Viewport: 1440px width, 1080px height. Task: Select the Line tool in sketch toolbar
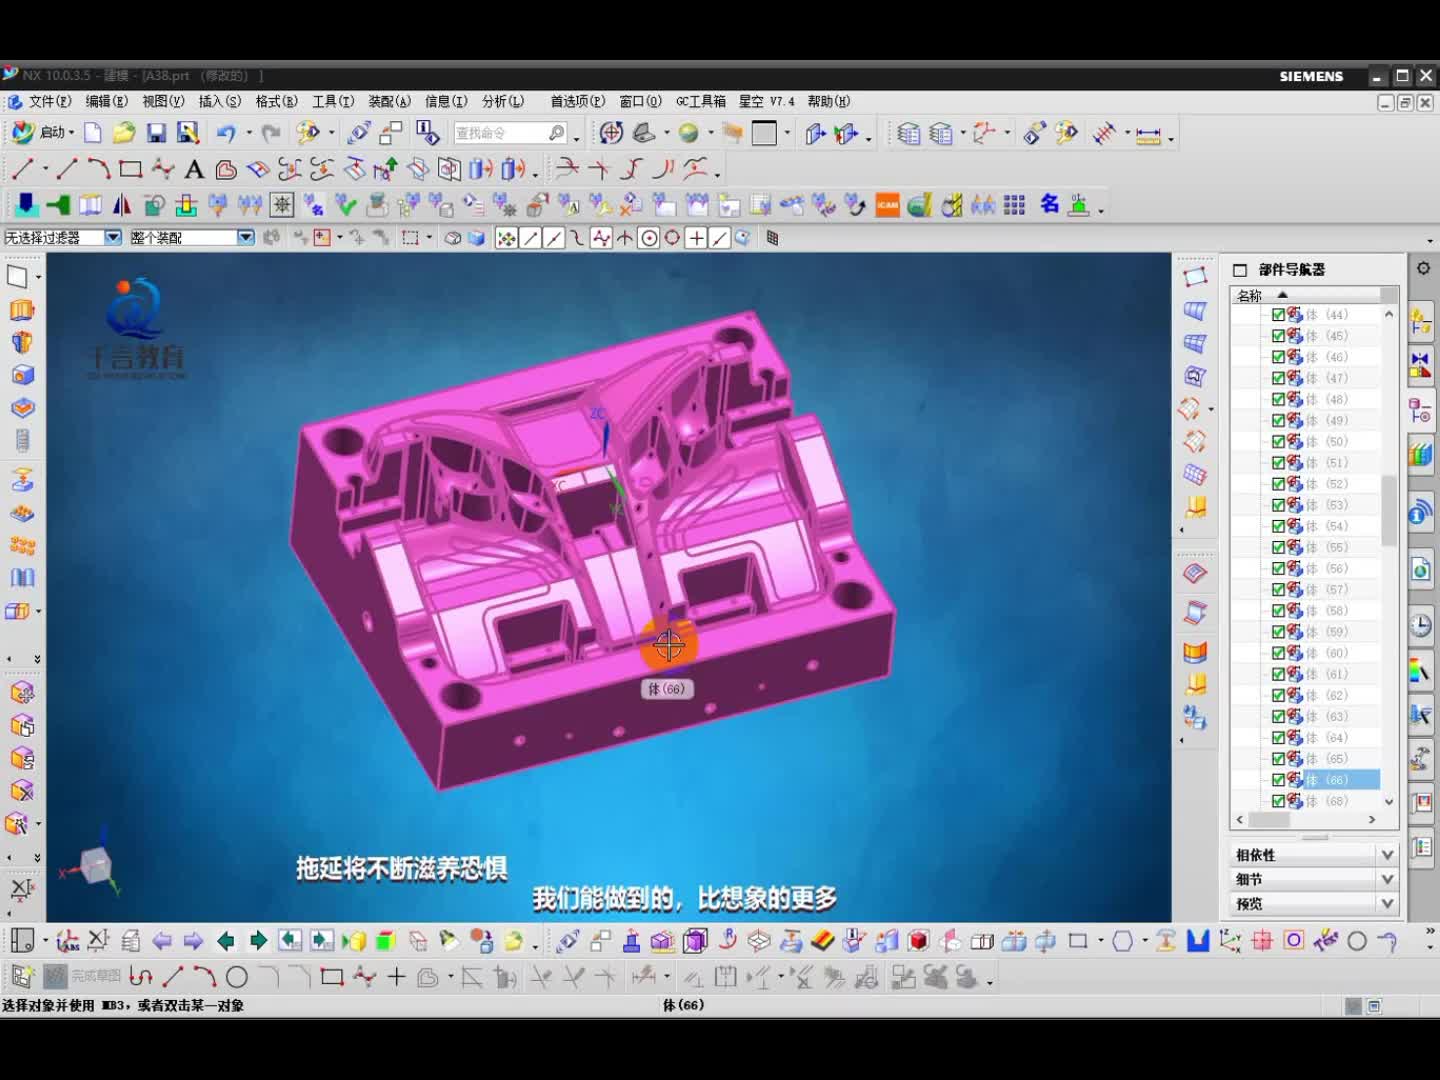173,977
